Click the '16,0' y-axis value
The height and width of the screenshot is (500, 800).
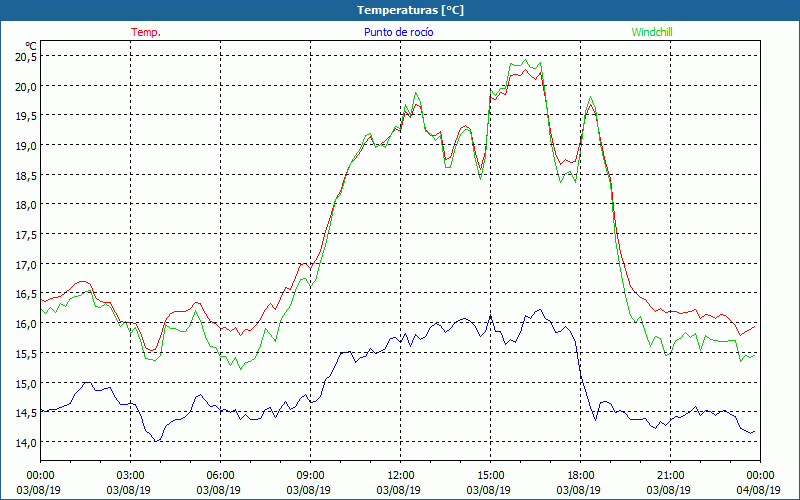(x=26, y=323)
